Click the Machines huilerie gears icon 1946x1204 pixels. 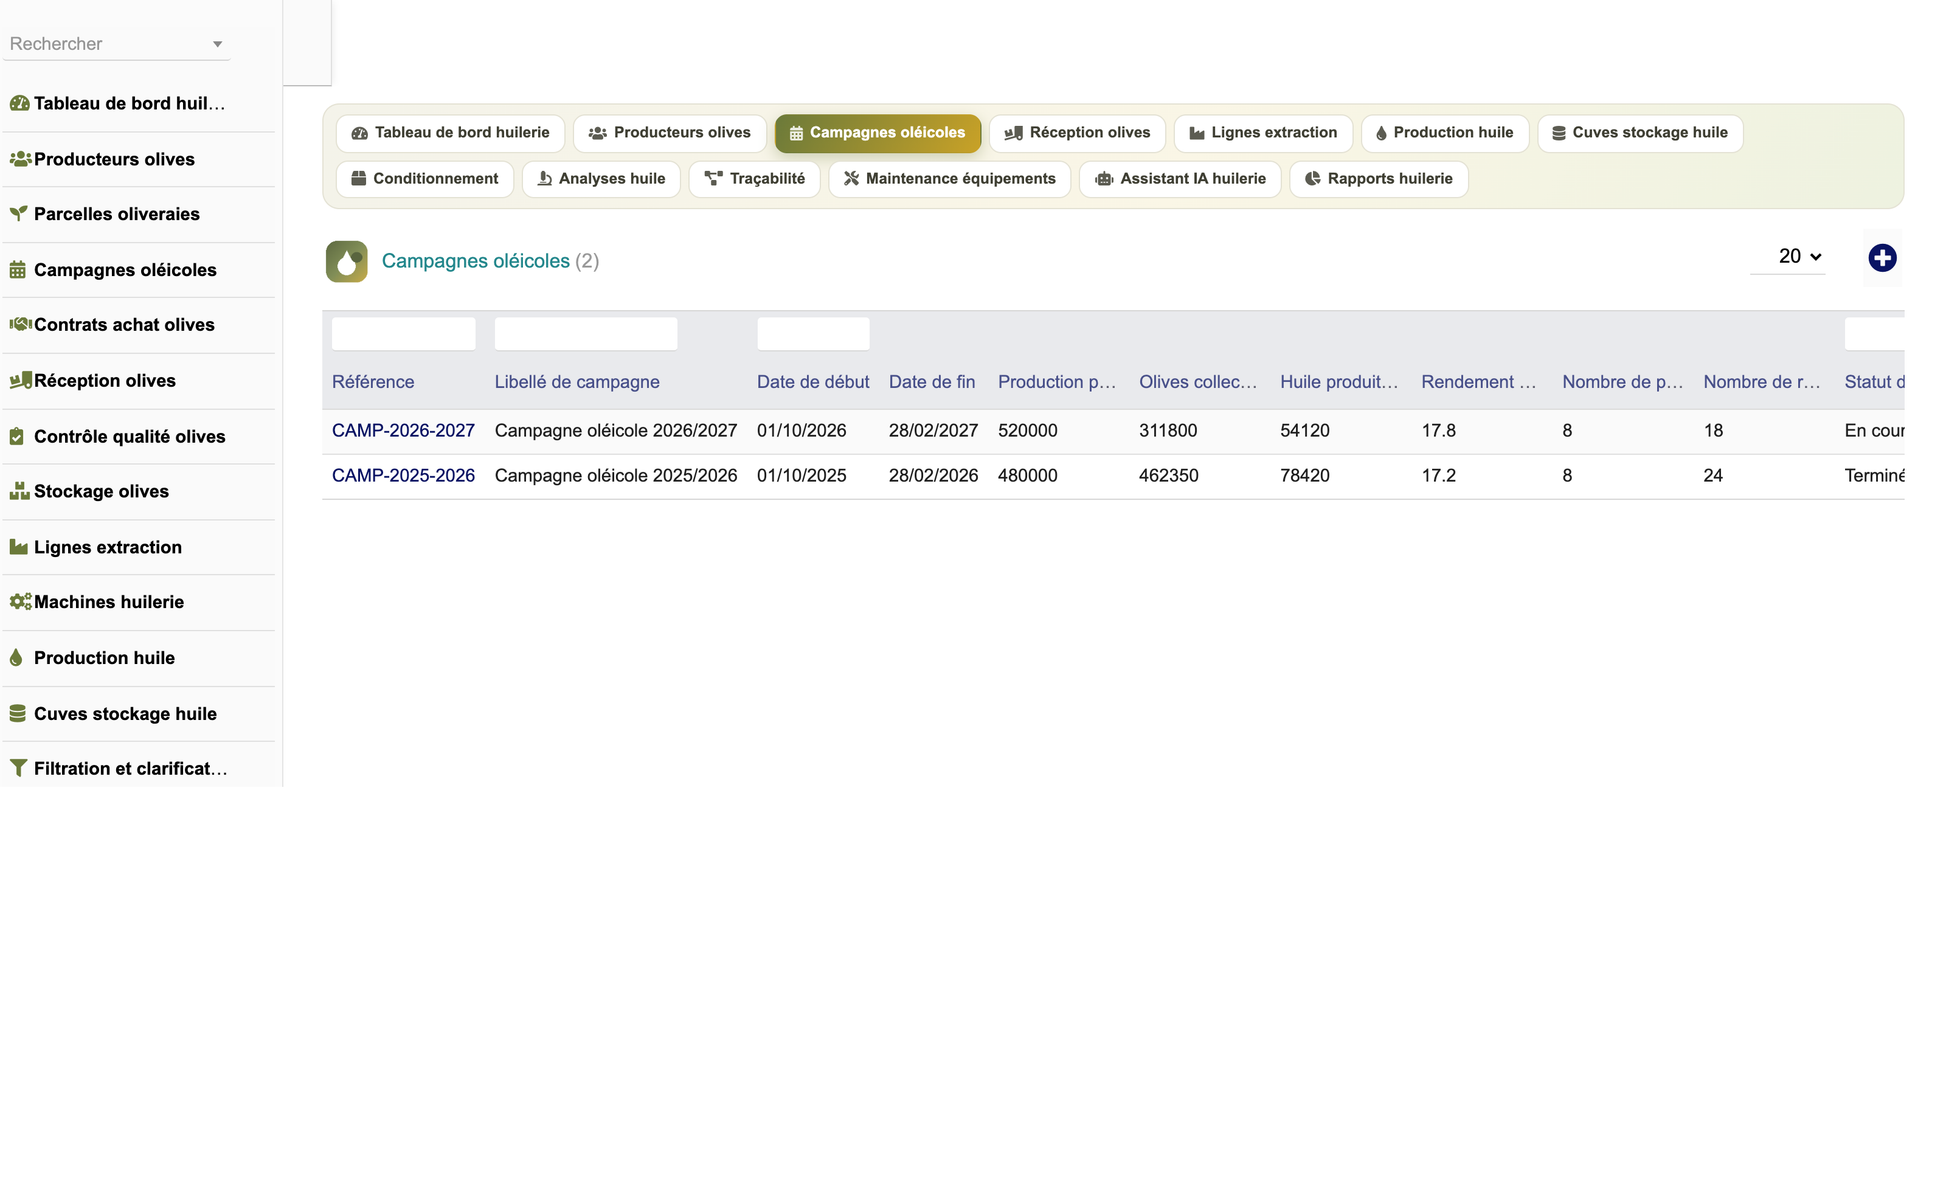point(19,602)
